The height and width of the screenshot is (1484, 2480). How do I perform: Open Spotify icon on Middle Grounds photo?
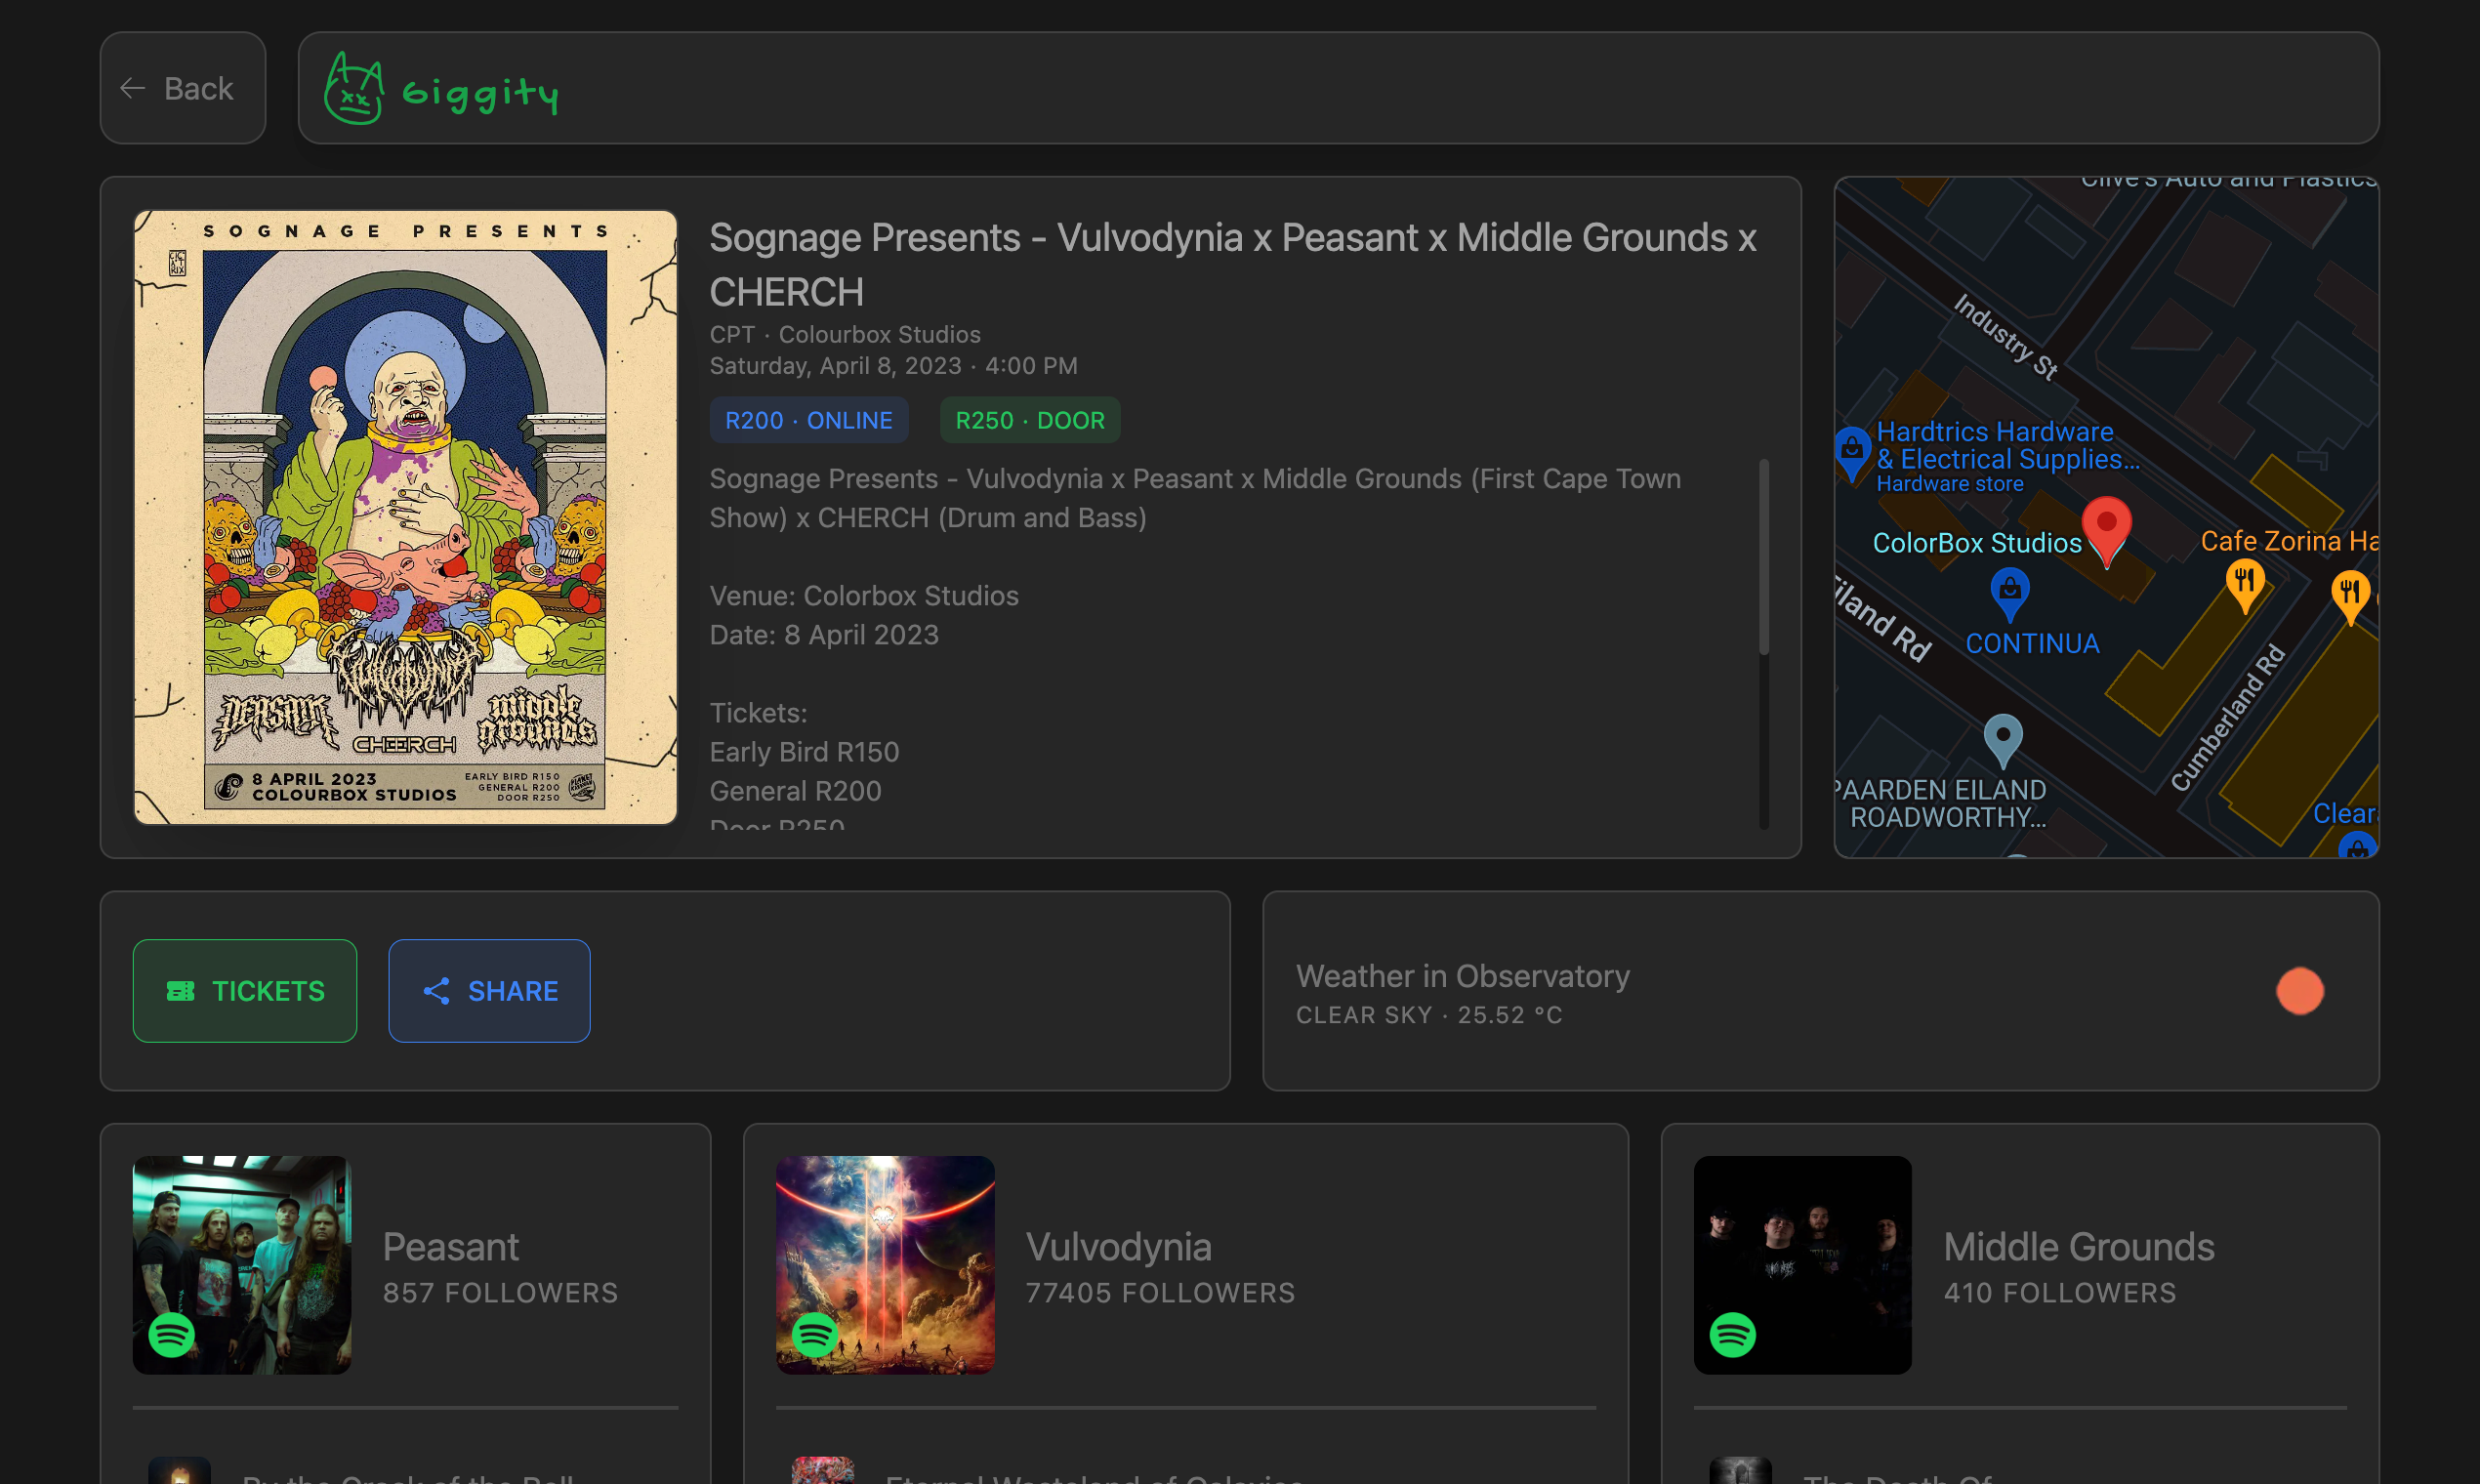(1732, 1334)
